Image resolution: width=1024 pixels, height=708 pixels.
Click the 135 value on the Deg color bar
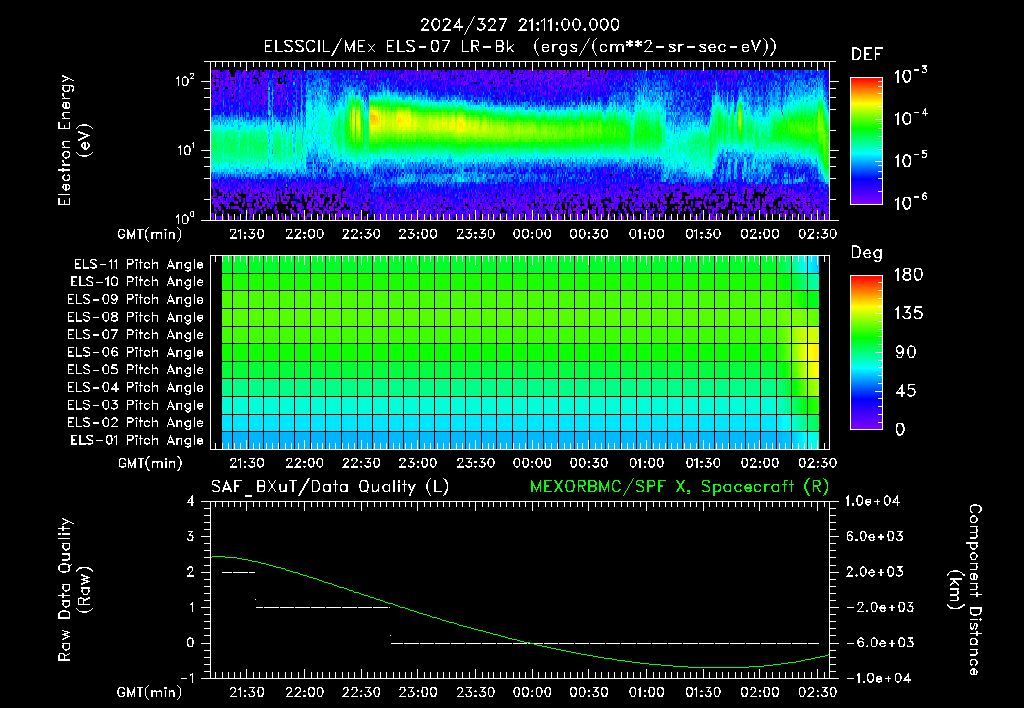click(908, 314)
